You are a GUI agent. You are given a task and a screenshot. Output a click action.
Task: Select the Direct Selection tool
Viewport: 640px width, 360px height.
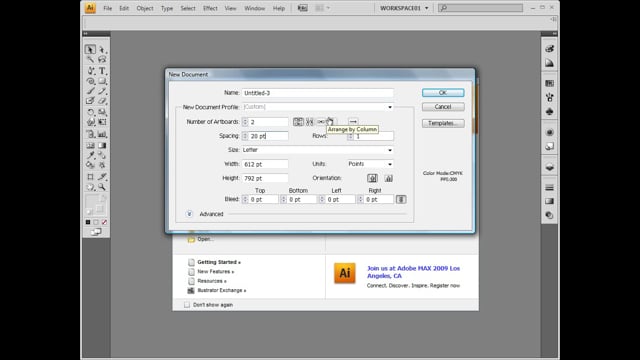tap(102, 49)
